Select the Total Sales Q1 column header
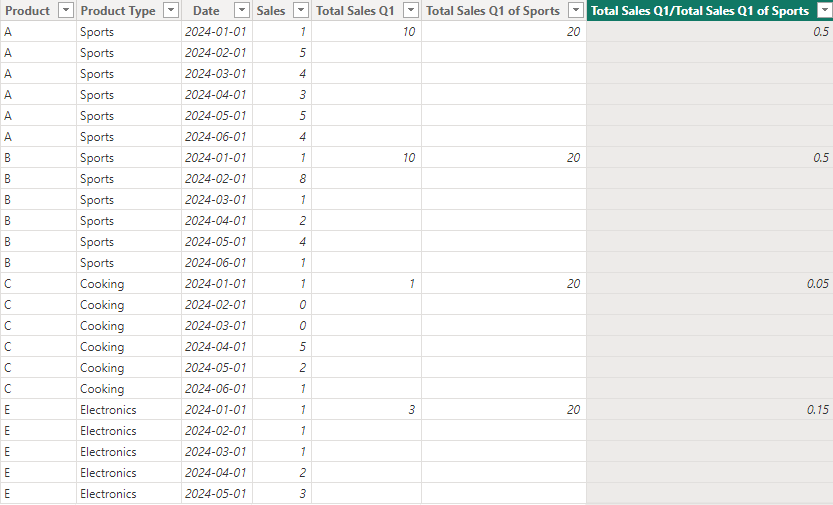Image resolution: width=833 pixels, height=505 pixels. (x=355, y=11)
